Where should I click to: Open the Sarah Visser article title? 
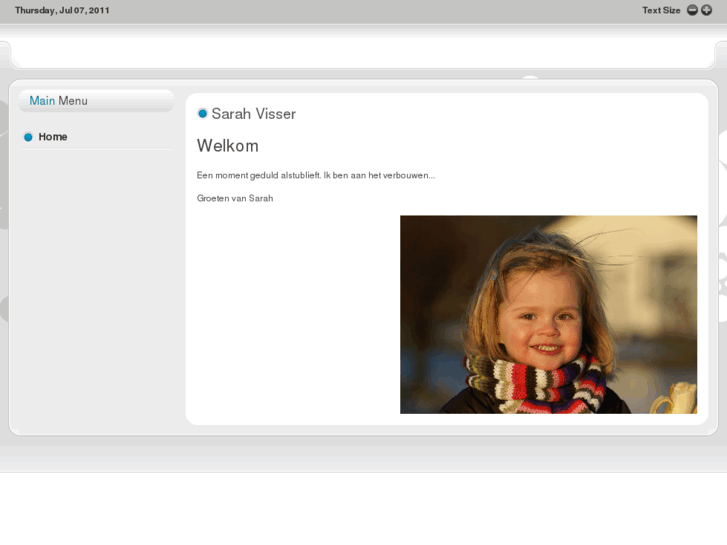pos(254,114)
